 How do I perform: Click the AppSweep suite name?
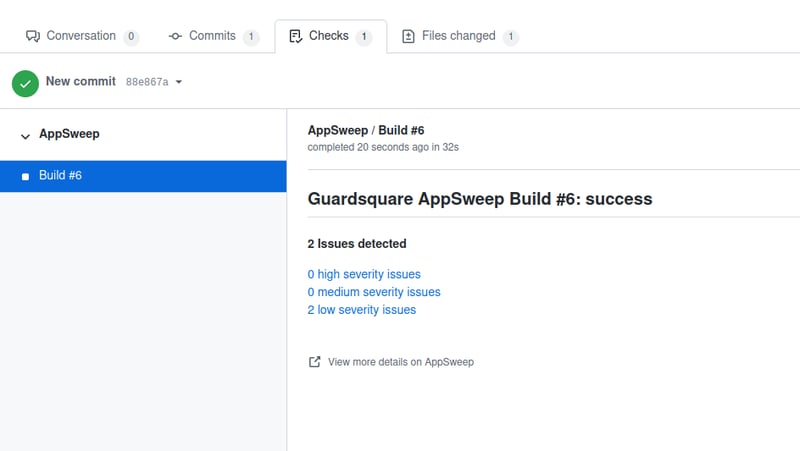click(69, 134)
